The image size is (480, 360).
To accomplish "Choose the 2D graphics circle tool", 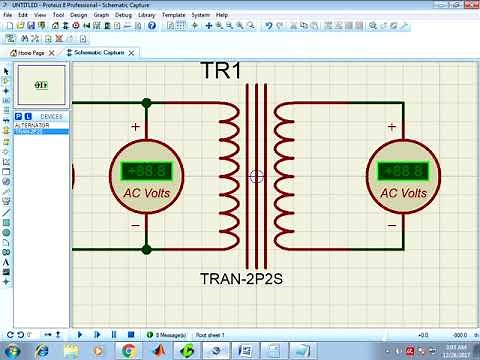I will 6,232.
